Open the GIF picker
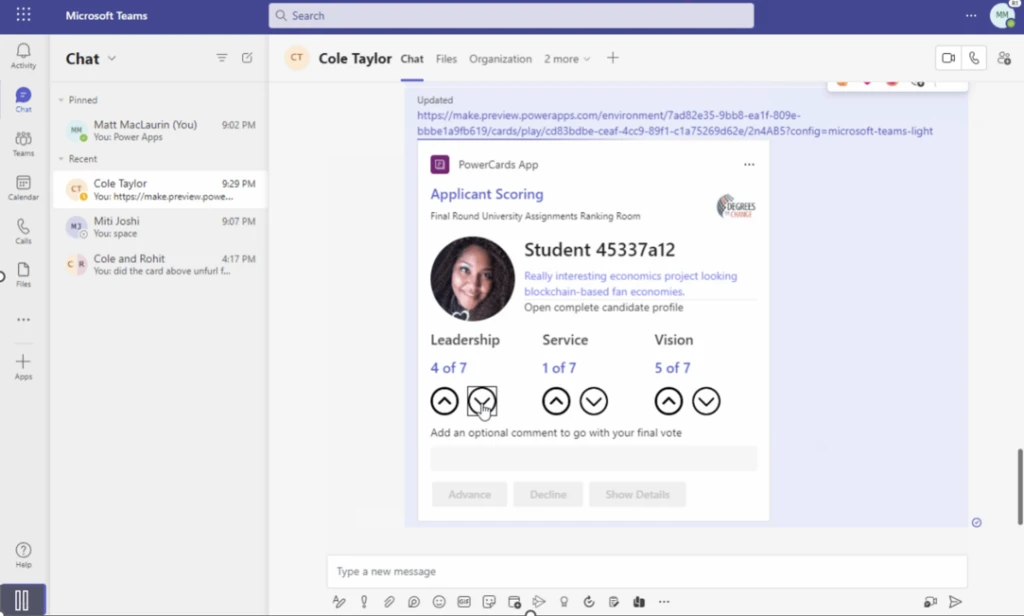The image size is (1024, 616). [x=464, y=601]
